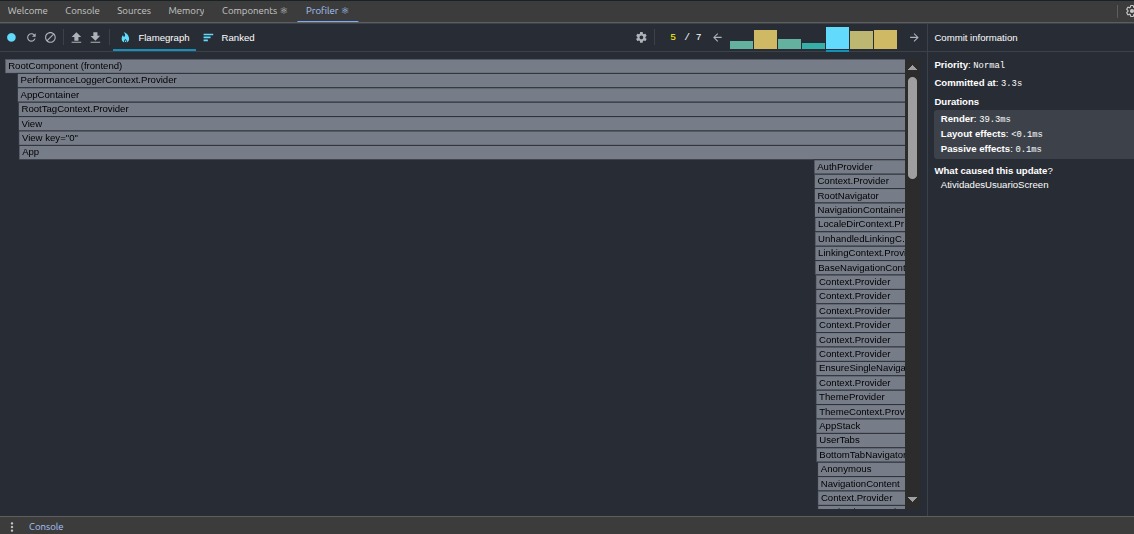Click the blue record profiling button

tap(12, 38)
